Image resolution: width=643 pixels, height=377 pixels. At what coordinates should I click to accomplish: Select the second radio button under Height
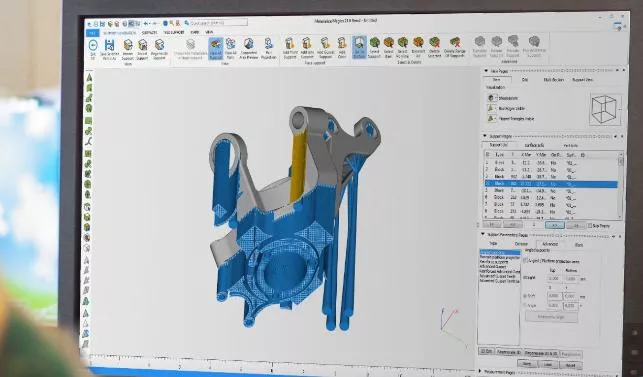[525, 306]
